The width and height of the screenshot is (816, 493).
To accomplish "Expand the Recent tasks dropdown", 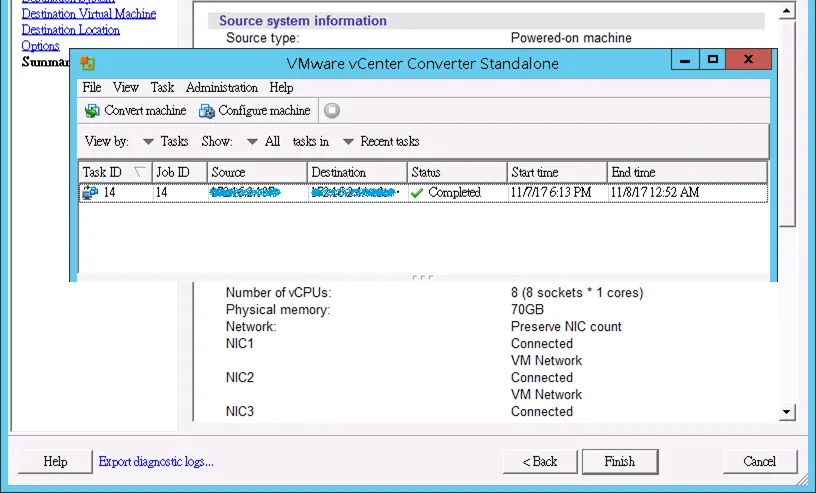I will (349, 142).
